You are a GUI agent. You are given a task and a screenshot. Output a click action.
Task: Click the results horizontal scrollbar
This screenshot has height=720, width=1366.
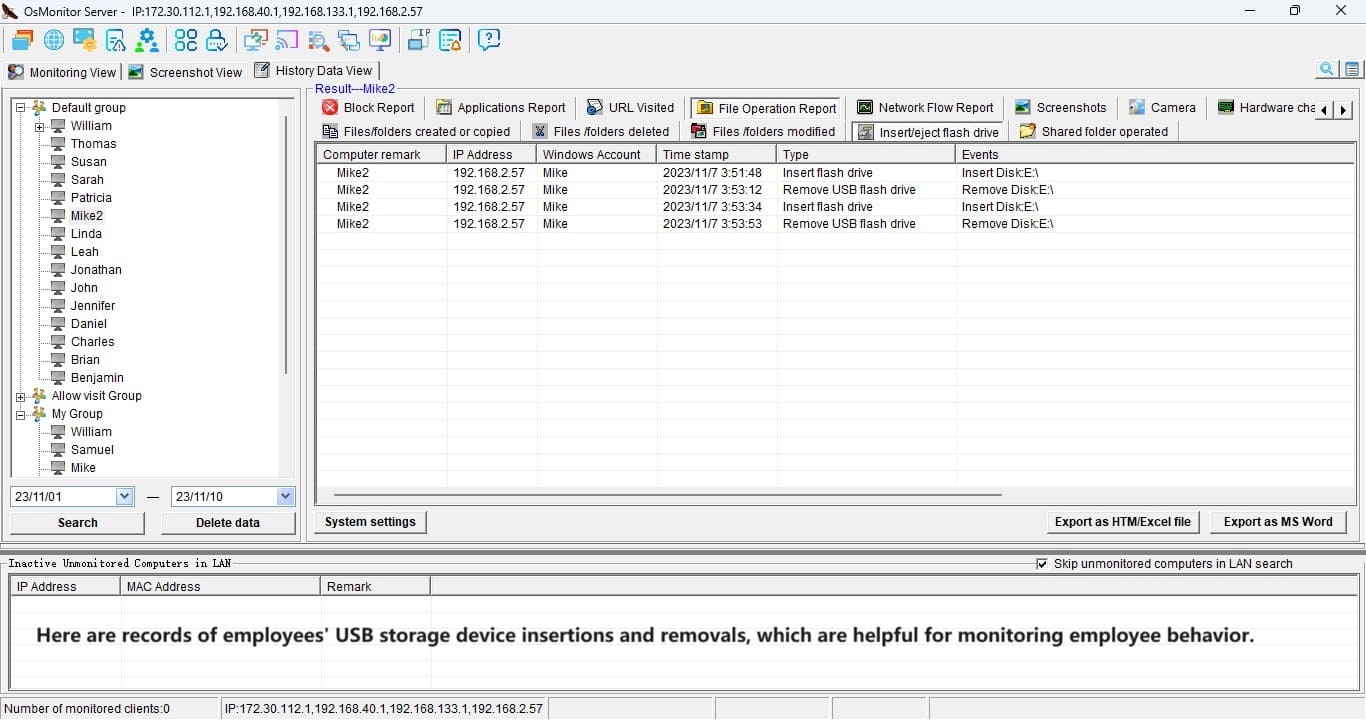tap(667, 494)
